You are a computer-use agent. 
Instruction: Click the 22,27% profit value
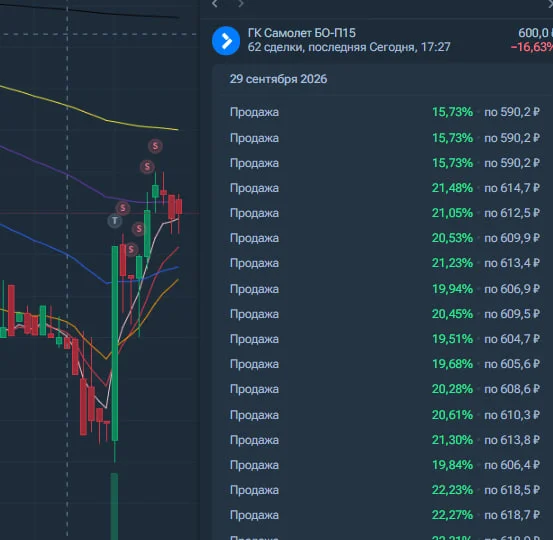click(452, 515)
